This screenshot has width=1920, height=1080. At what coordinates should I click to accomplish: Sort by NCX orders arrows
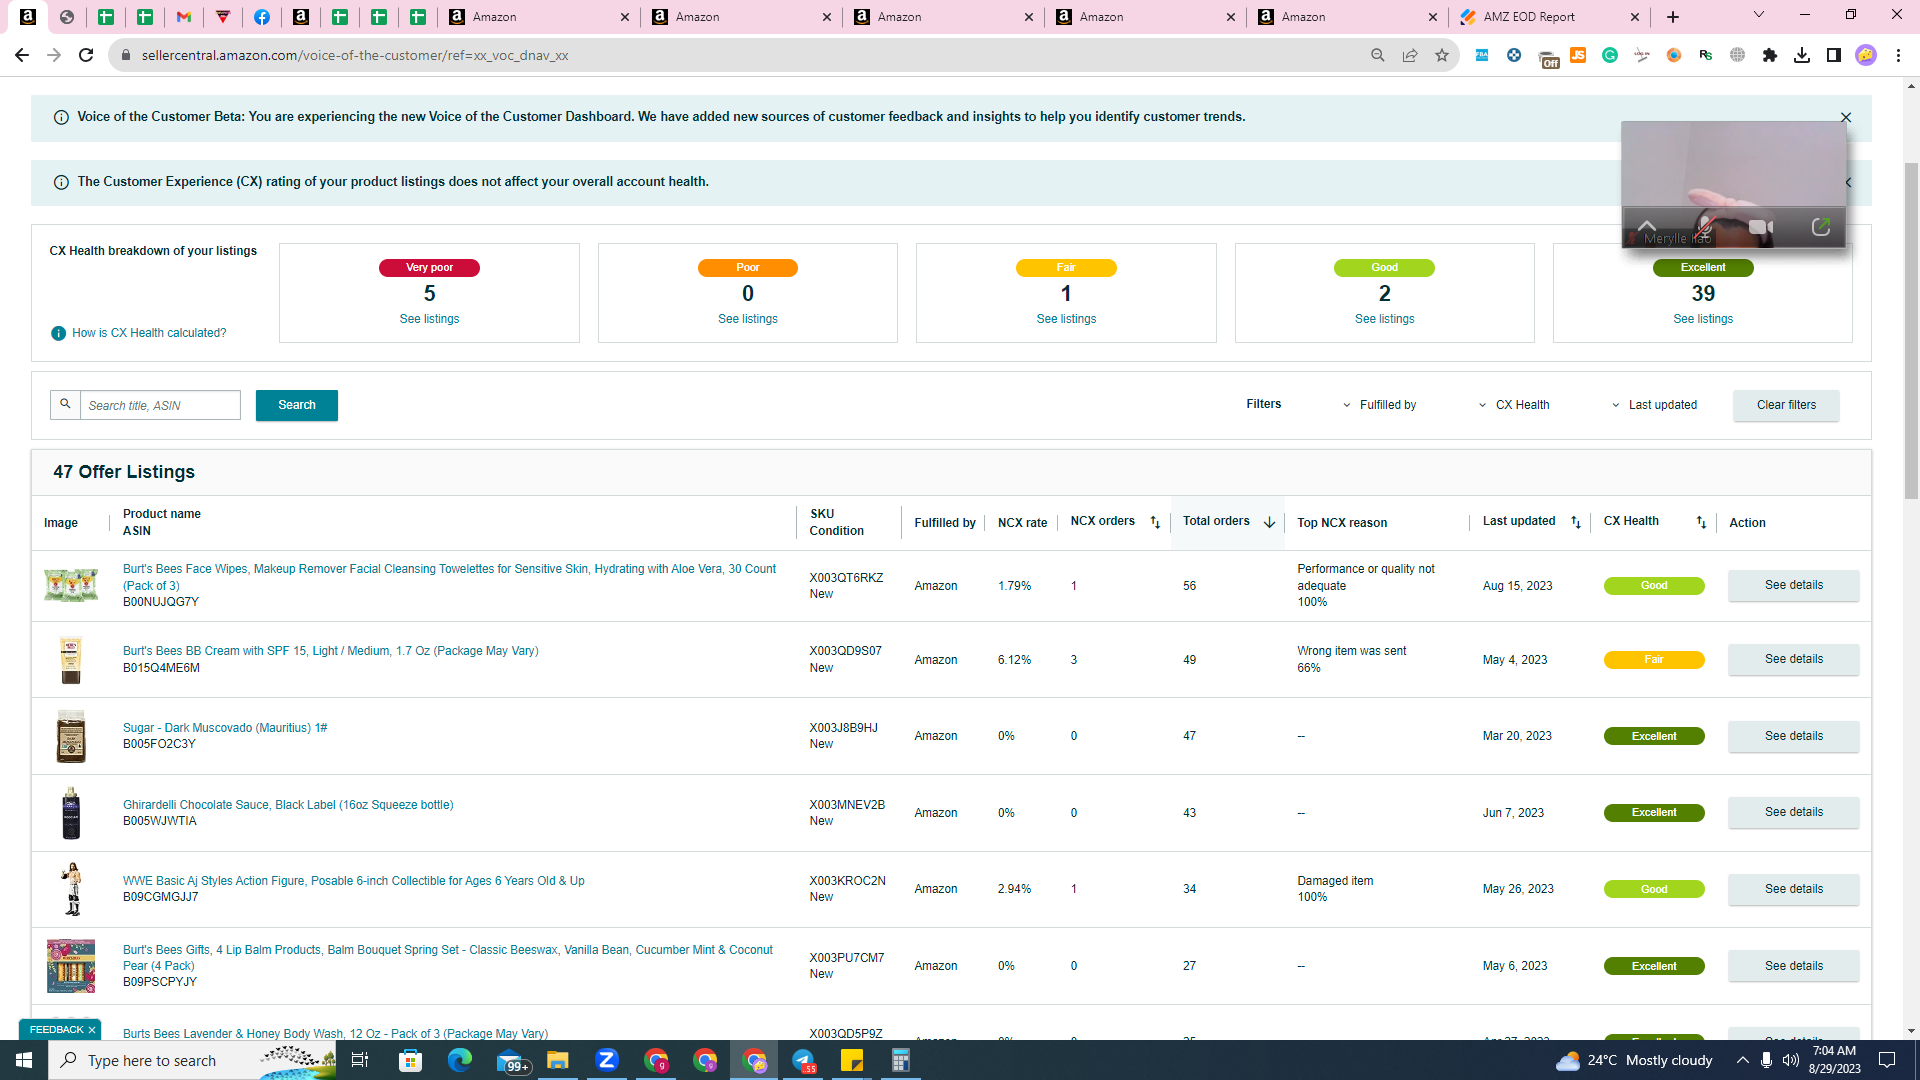1155,522
